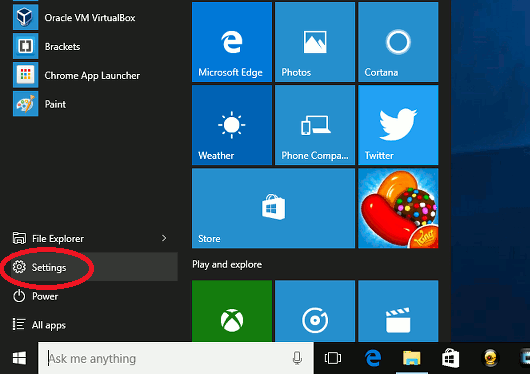Expand File Explorer jump list arrow

coord(164,238)
